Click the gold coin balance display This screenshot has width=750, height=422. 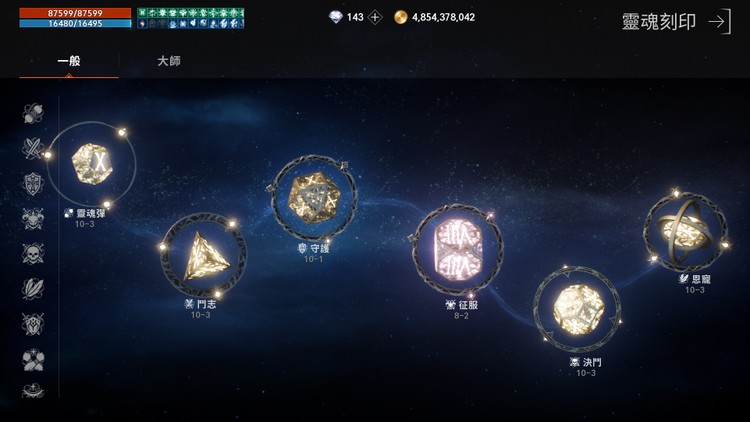[x=435, y=17]
